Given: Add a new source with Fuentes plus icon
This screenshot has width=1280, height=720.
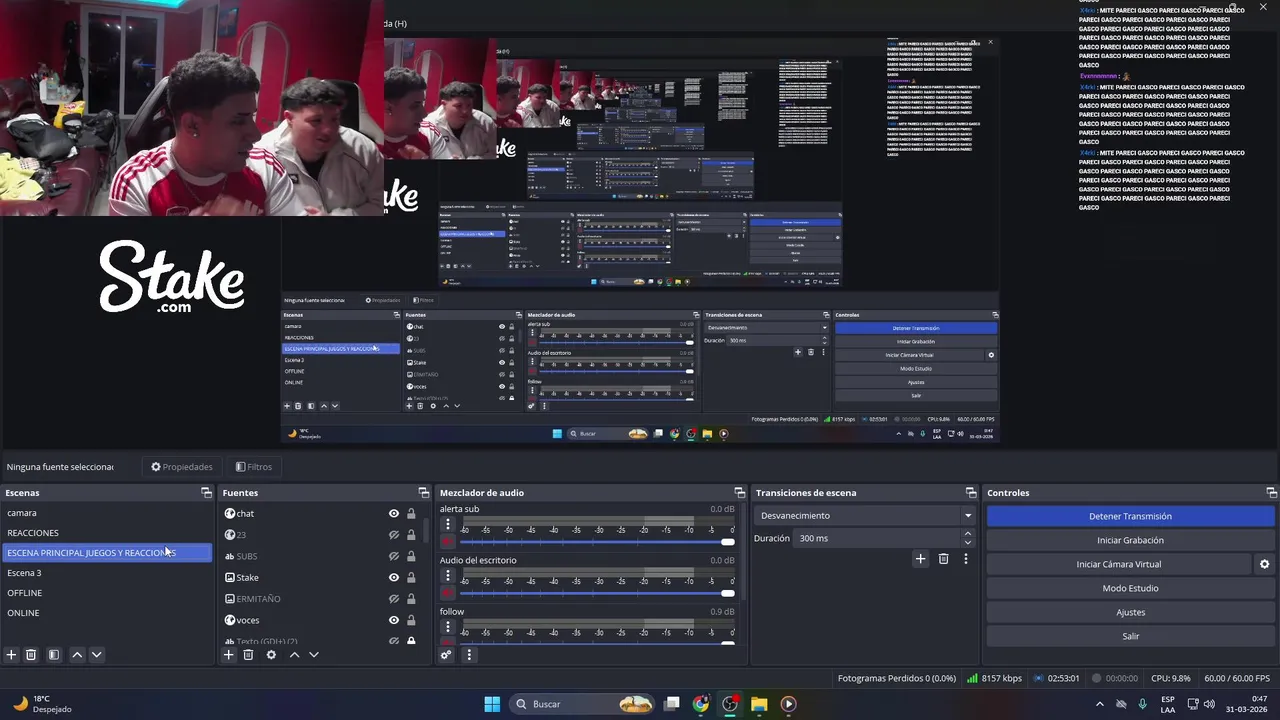Looking at the screenshot, I should [228, 655].
